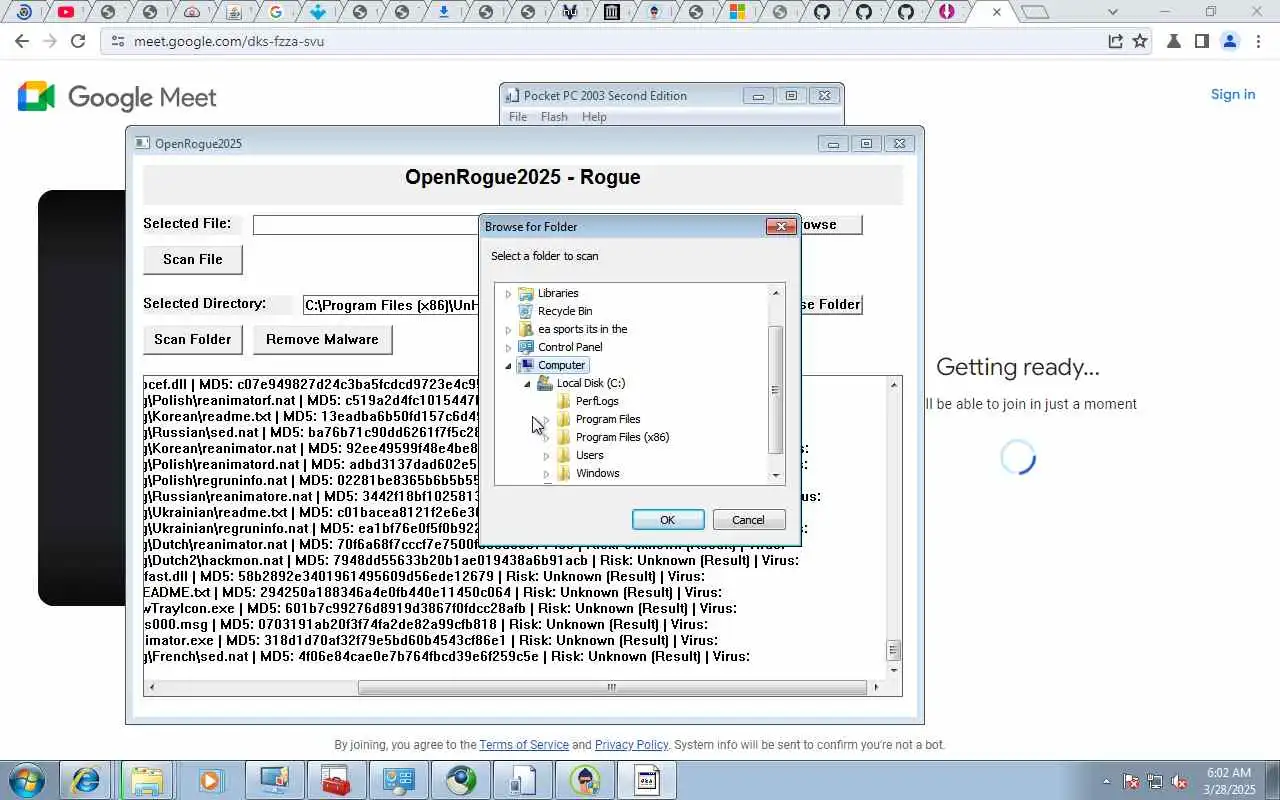Expand the ea sports its in the node

click(508, 330)
